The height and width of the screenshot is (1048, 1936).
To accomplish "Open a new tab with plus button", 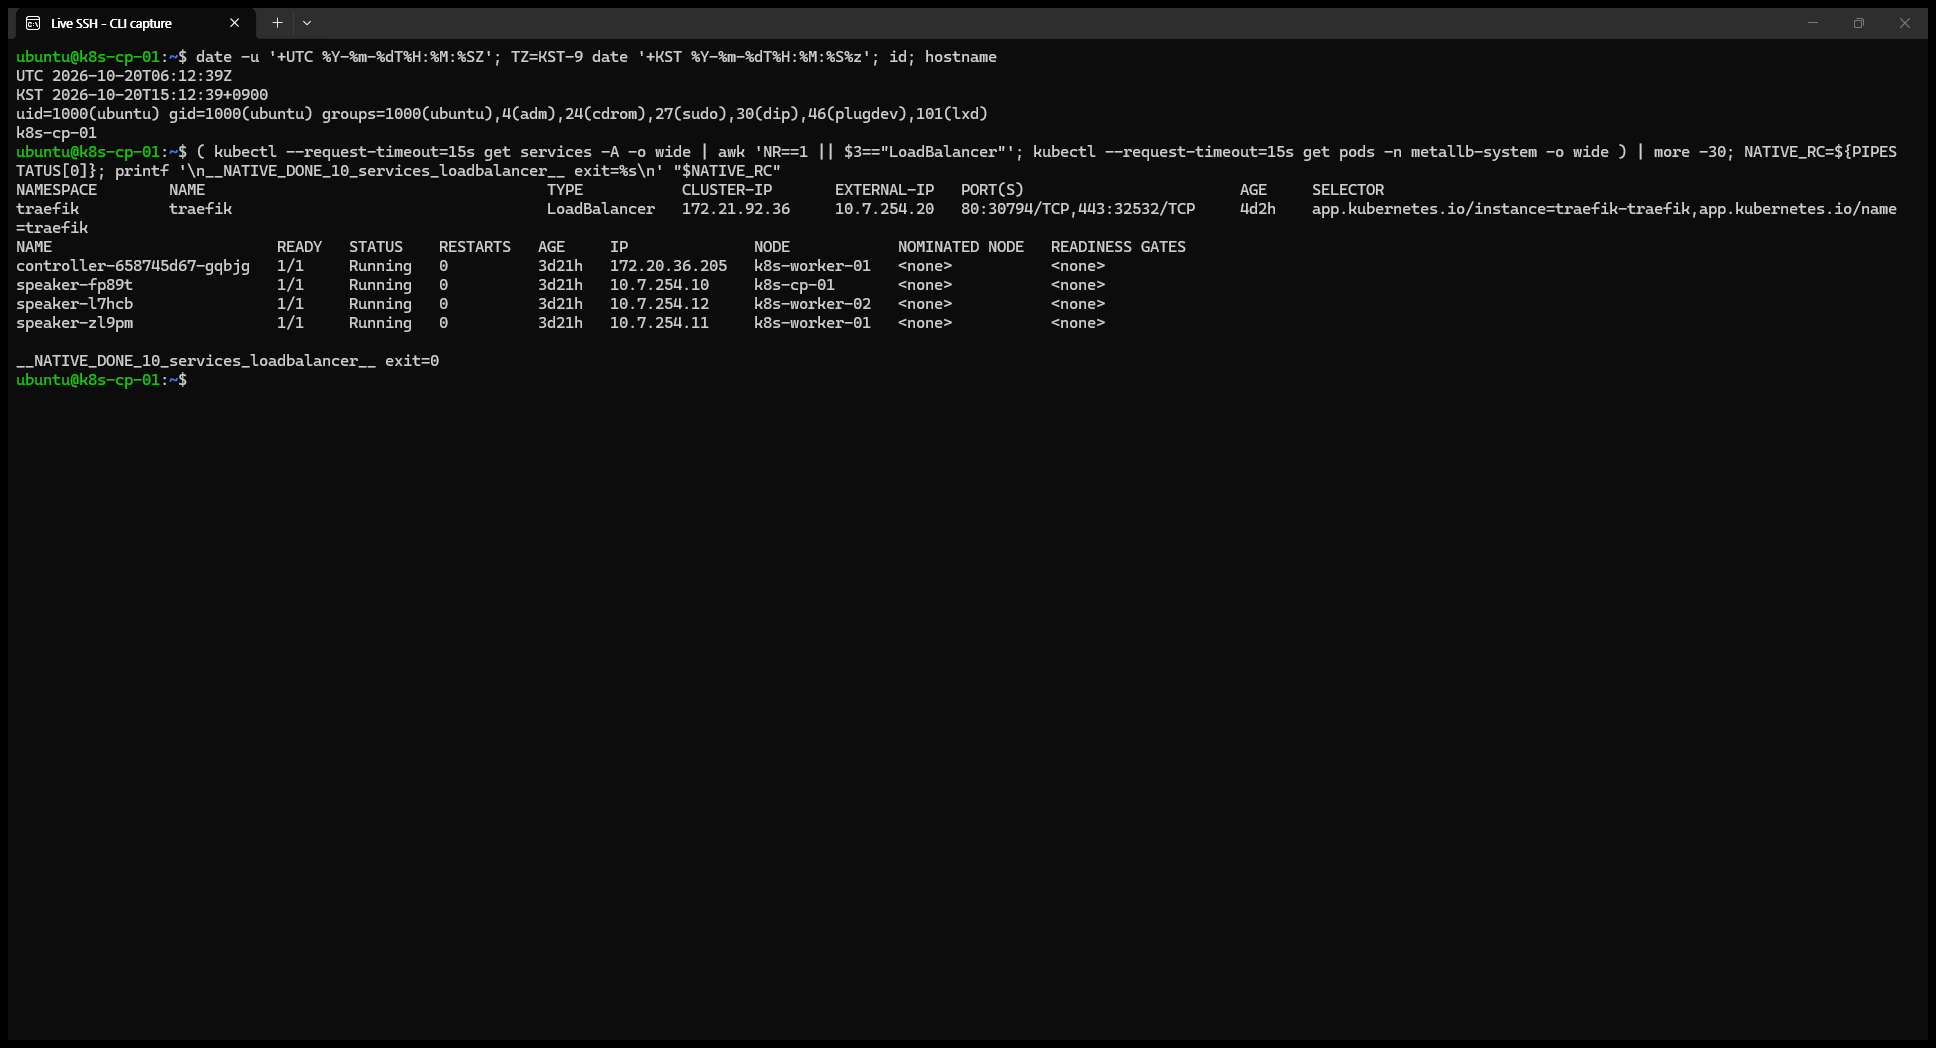I will [277, 23].
